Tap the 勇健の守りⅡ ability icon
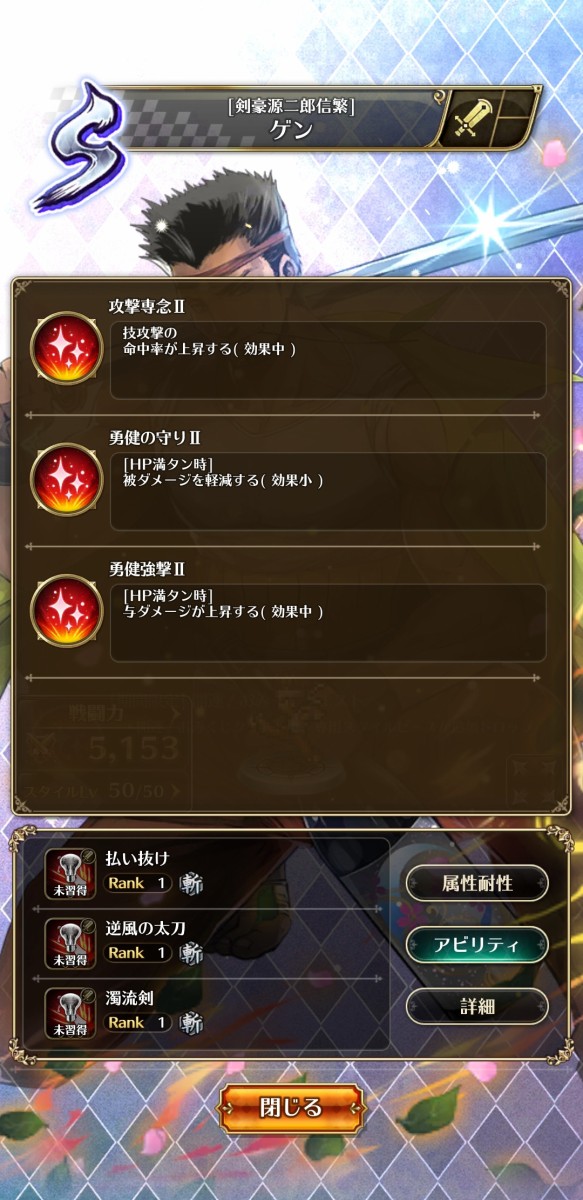Screen dimensions: 583x1200 point(67,478)
